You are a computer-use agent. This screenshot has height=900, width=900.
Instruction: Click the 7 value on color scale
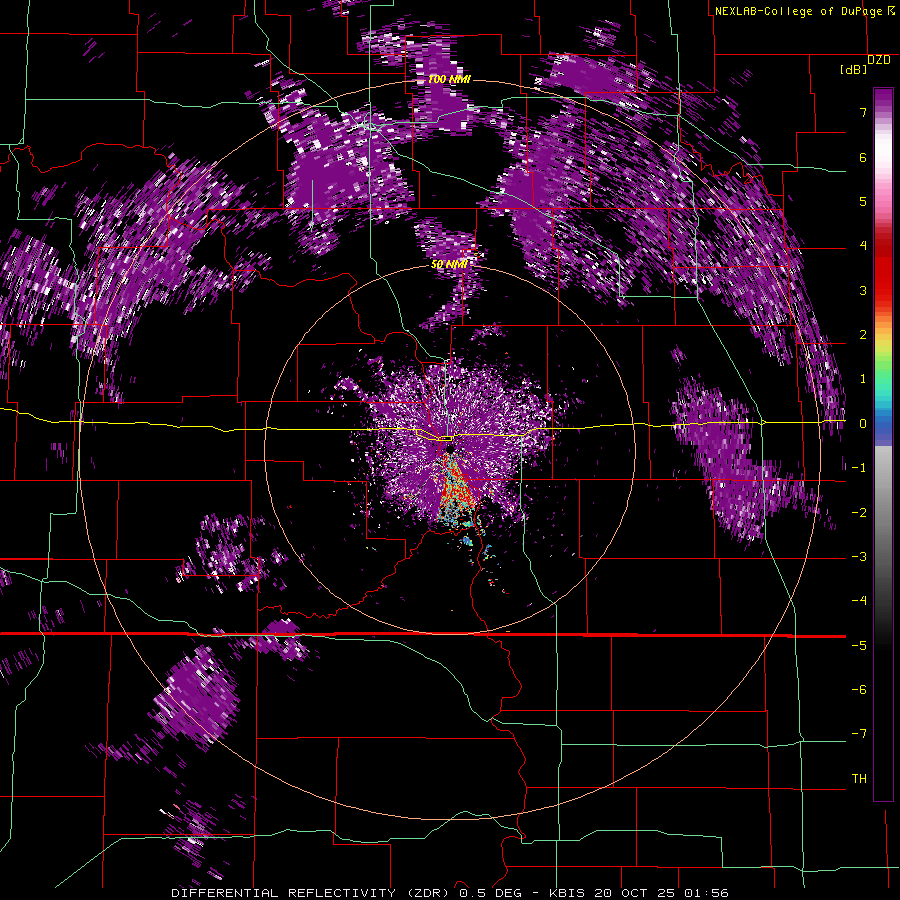click(863, 112)
